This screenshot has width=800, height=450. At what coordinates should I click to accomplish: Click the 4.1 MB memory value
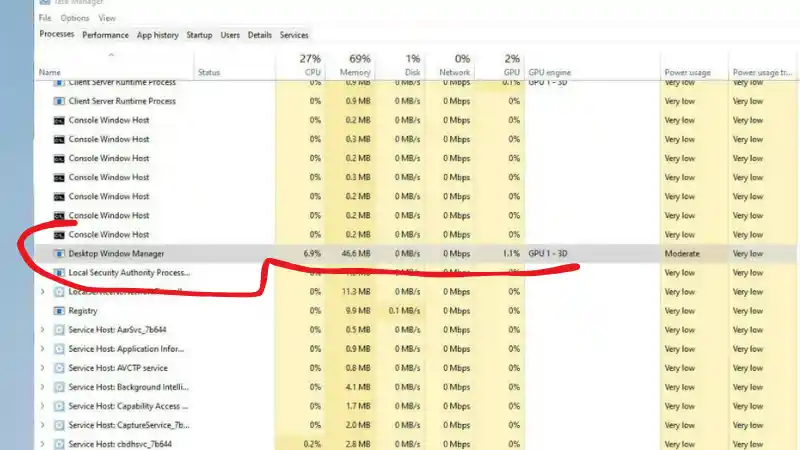[x=358, y=387]
